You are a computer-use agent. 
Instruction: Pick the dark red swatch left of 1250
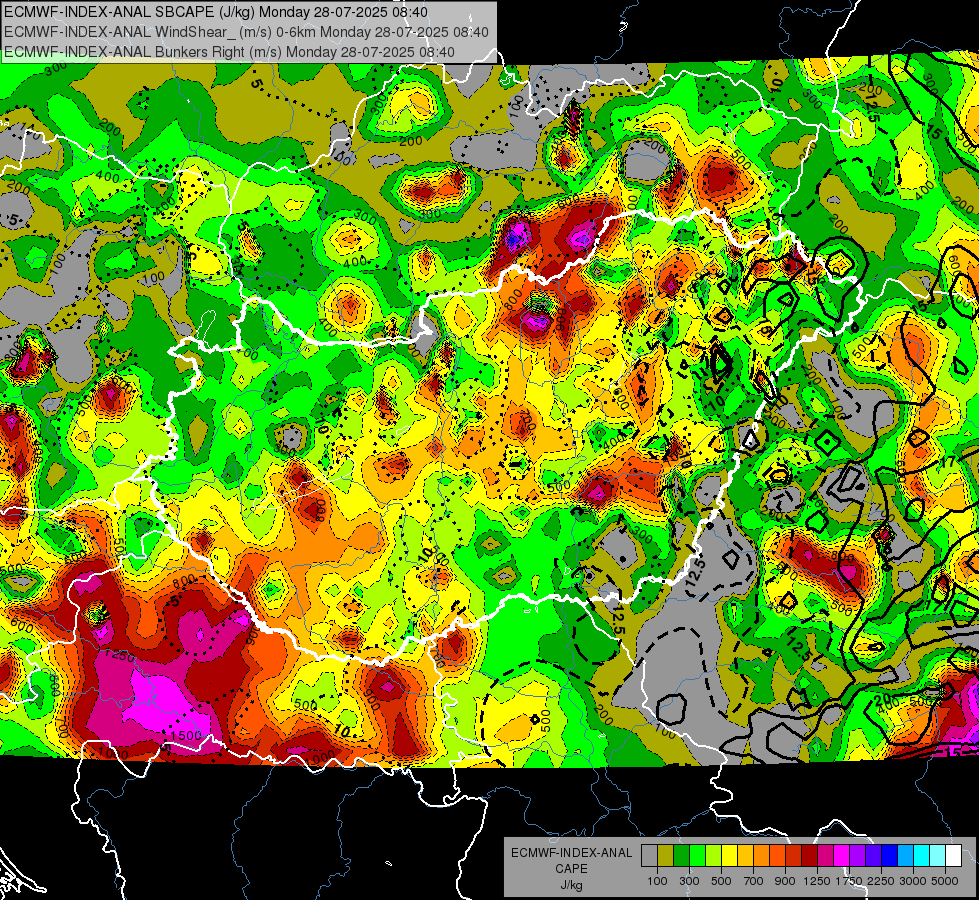tap(809, 855)
